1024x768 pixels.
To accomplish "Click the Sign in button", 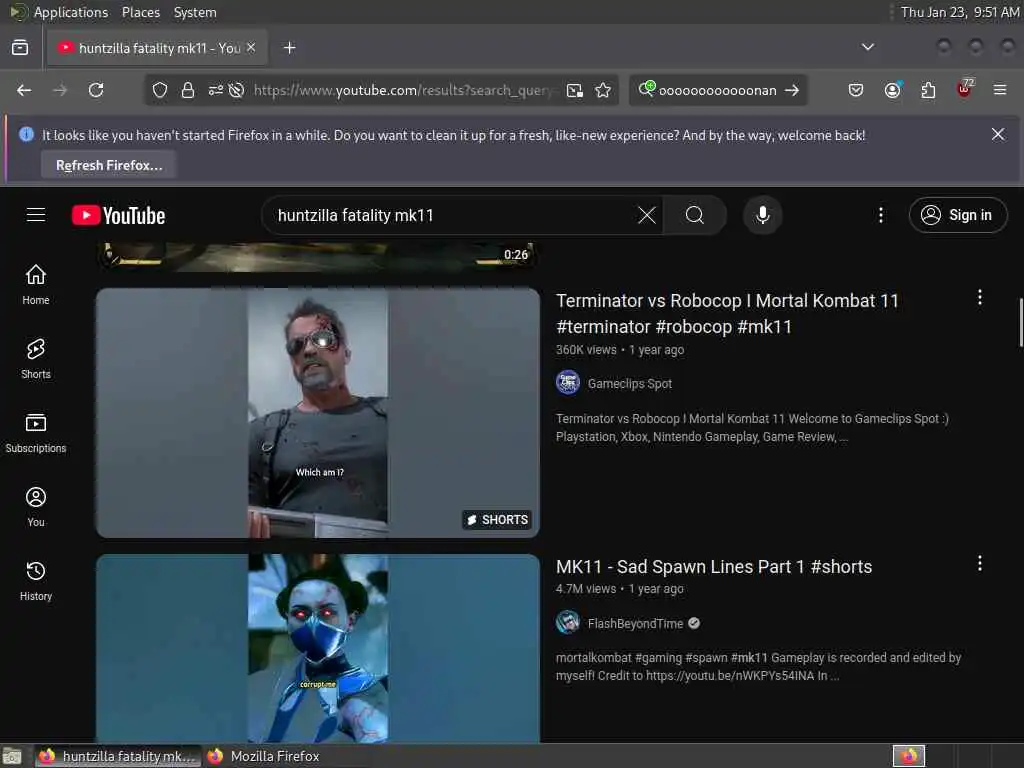I will (x=957, y=215).
